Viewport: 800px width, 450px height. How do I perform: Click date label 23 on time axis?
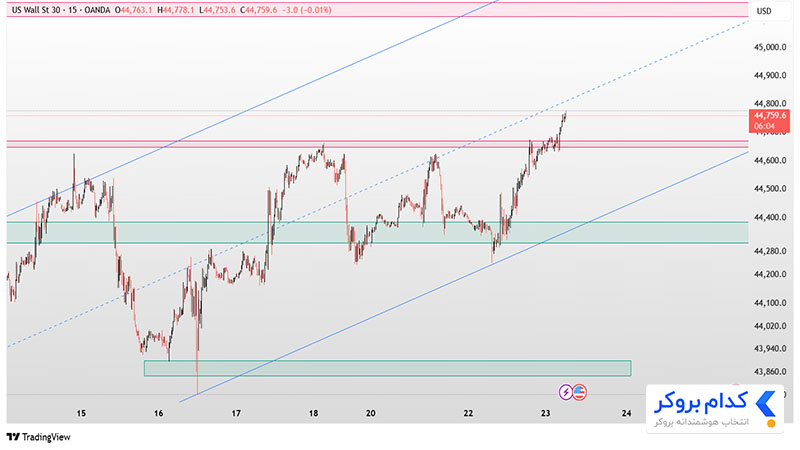click(545, 413)
